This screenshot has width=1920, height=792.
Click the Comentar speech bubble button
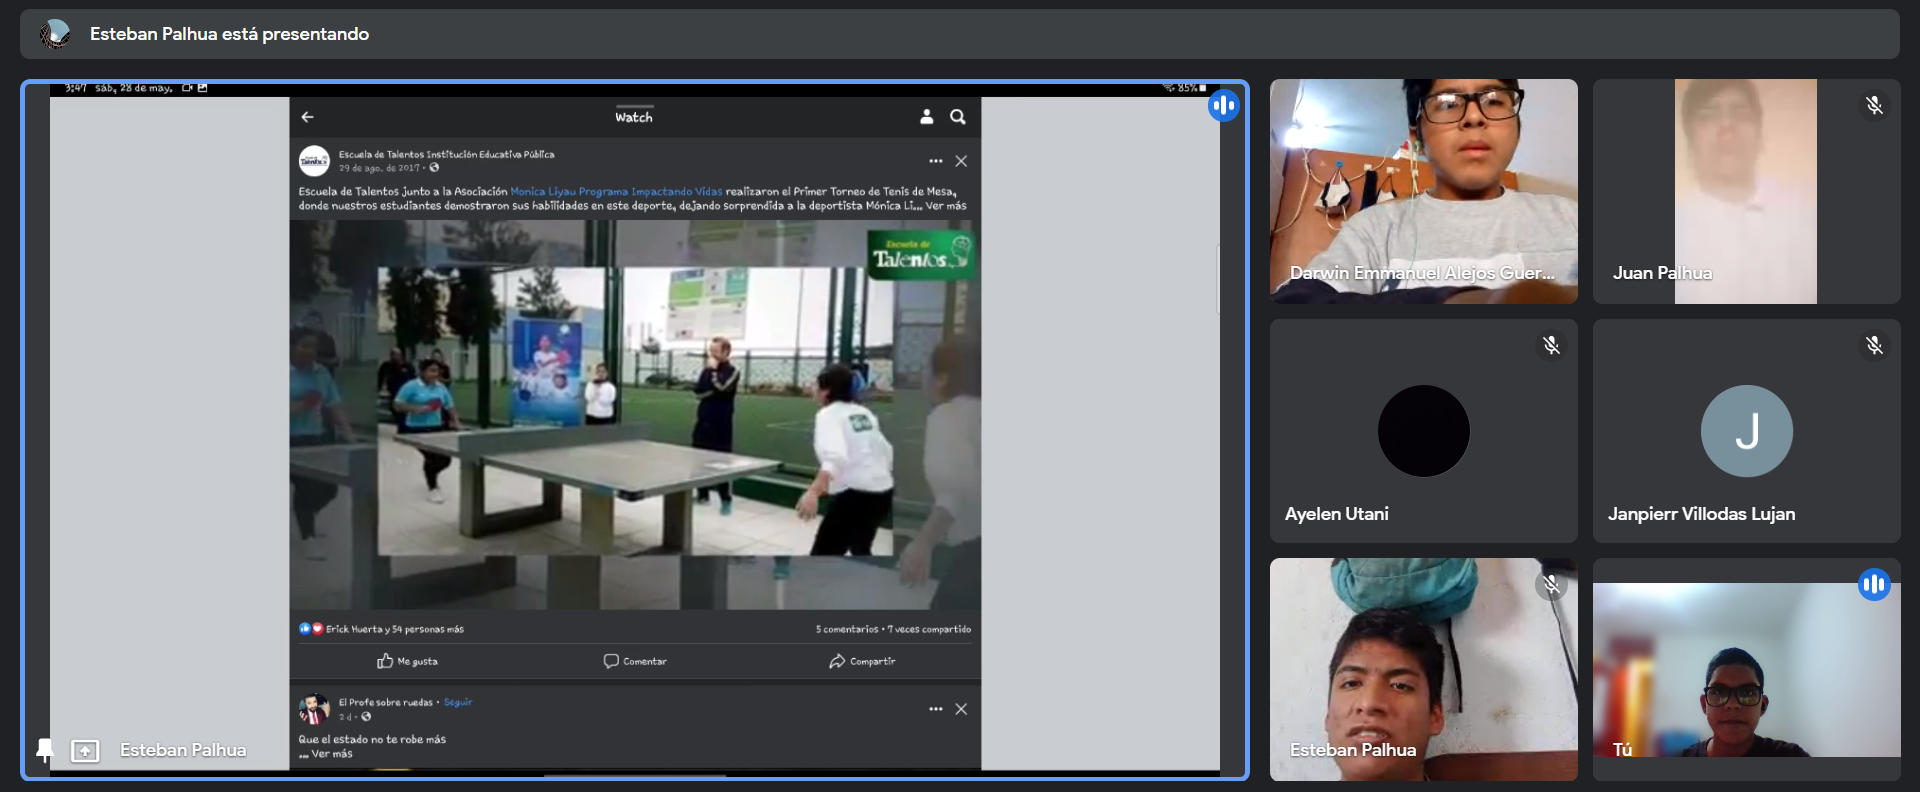pyautogui.click(x=635, y=661)
